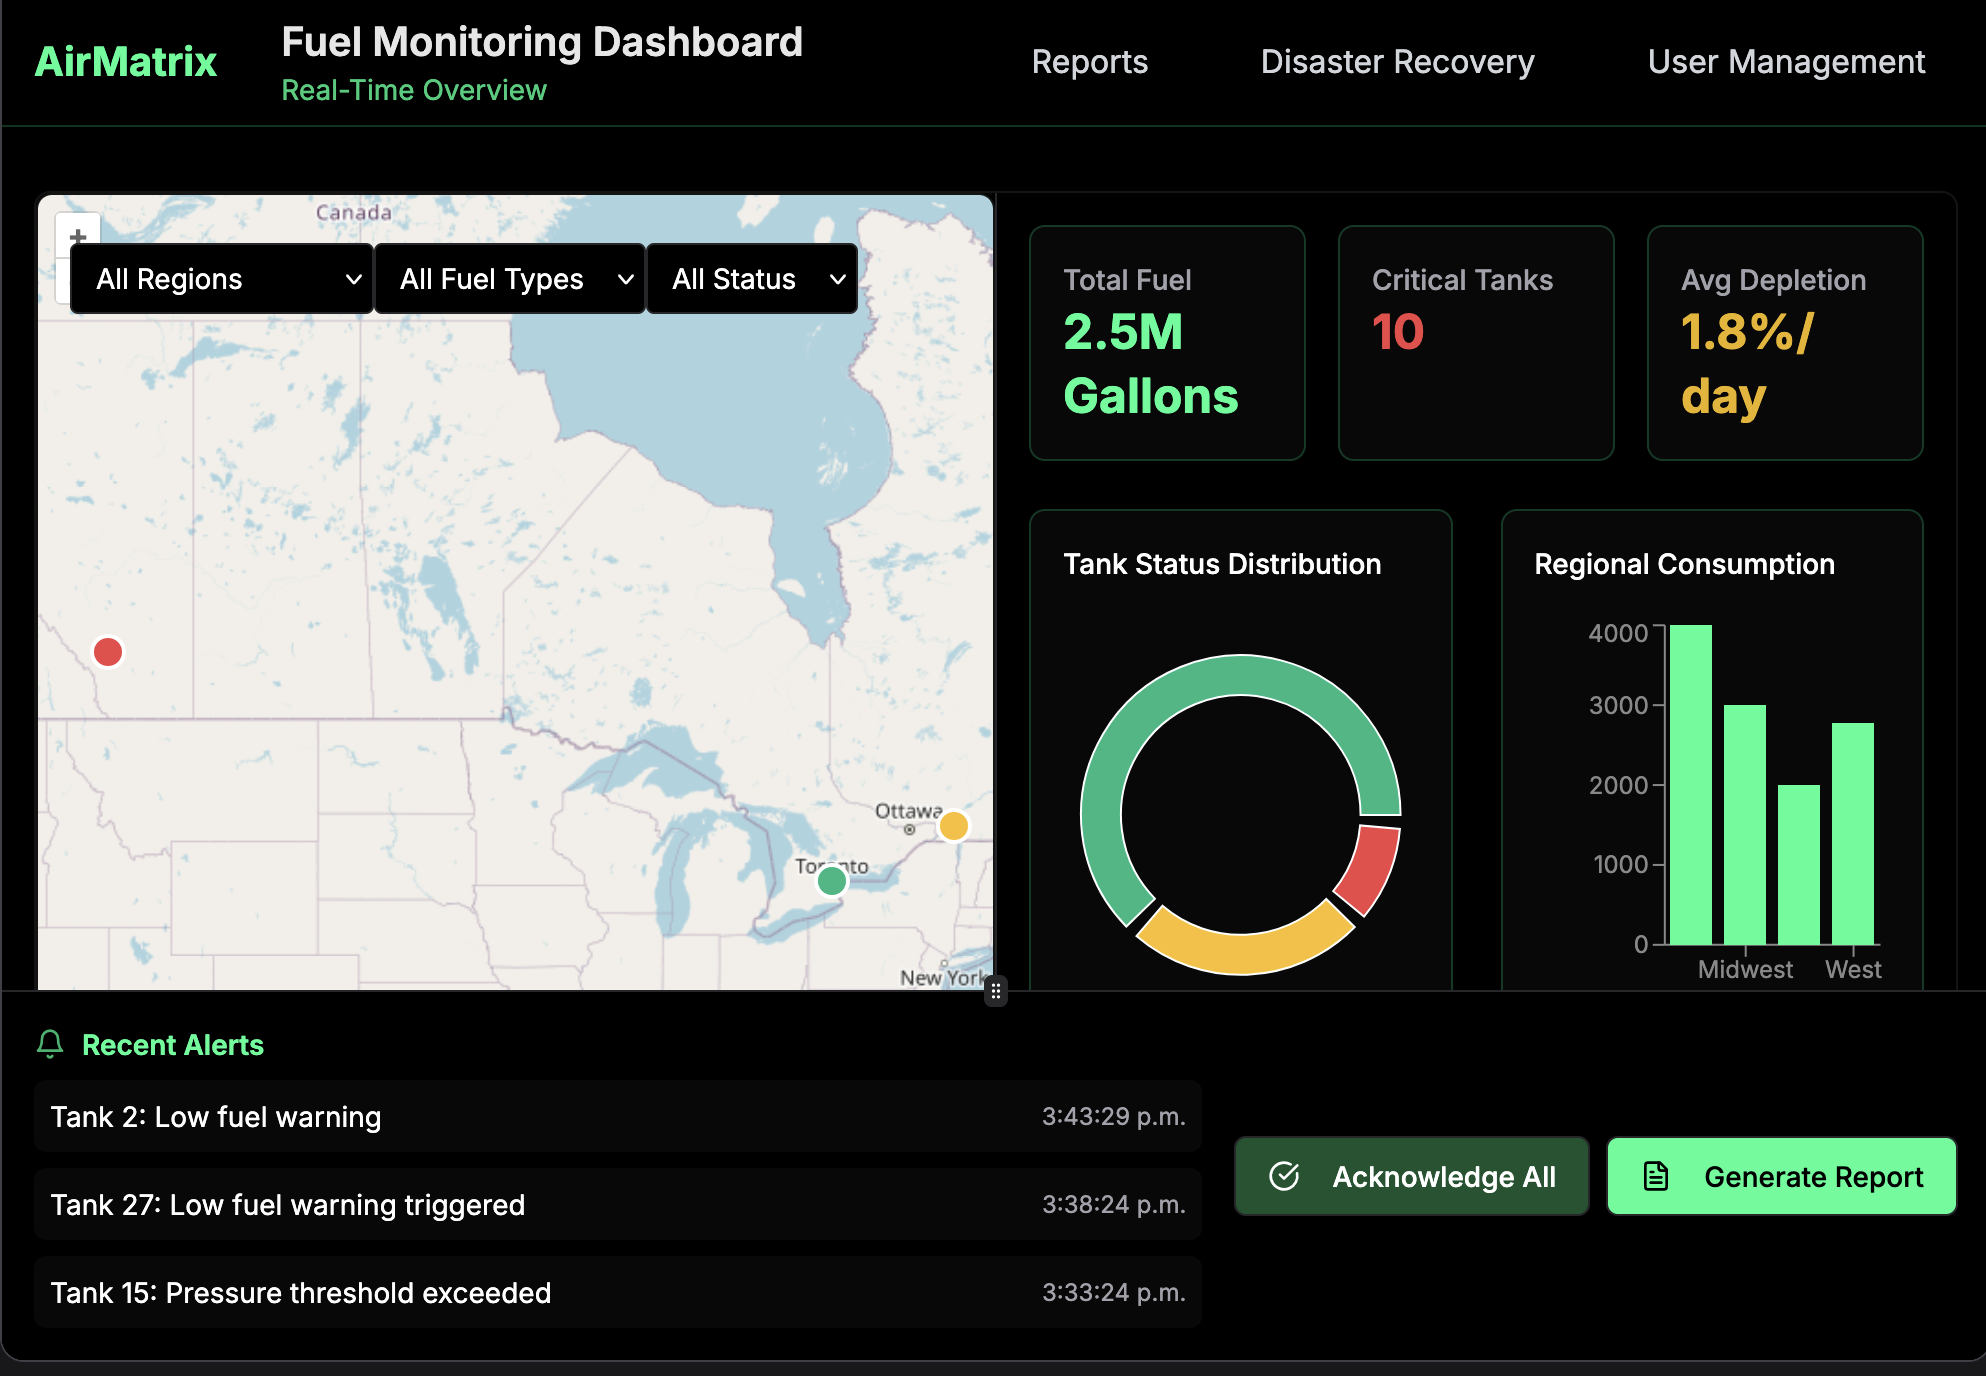Select the red critical tank marker on the map

108,651
